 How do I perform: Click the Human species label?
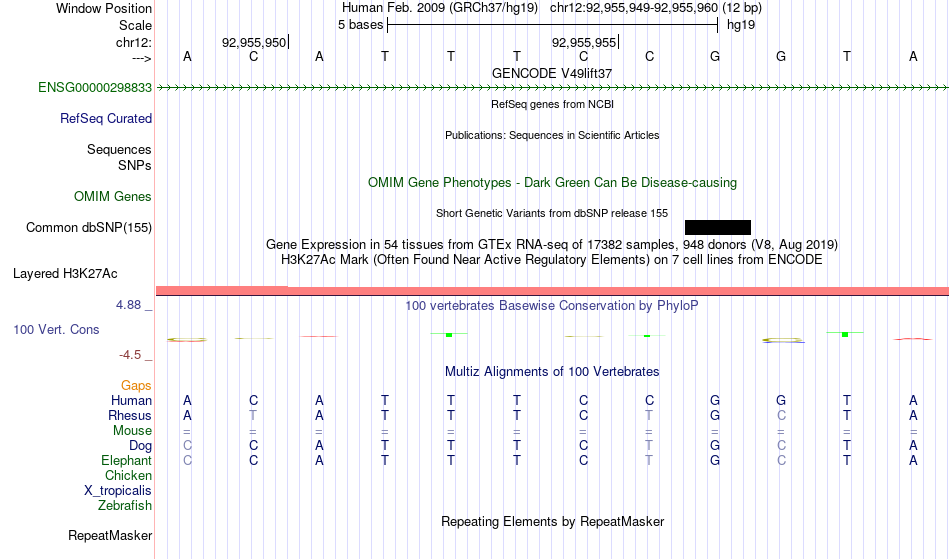[131, 400]
